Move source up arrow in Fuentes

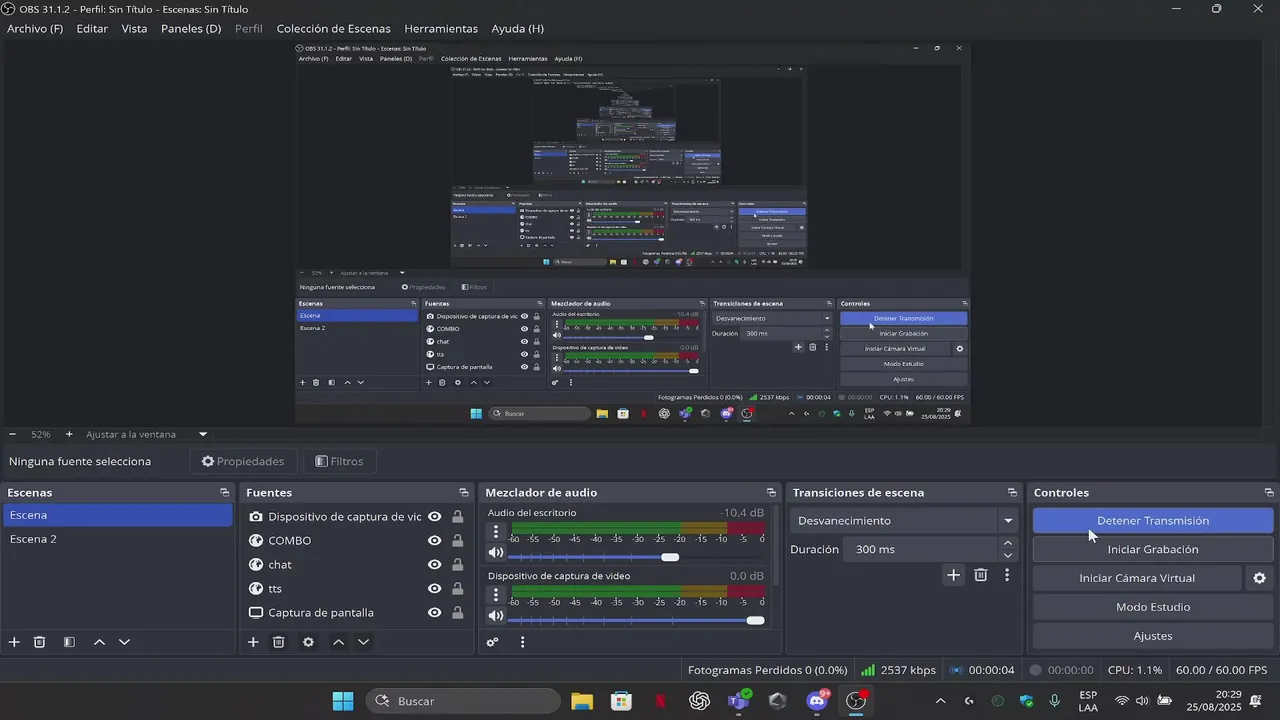click(x=338, y=642)
